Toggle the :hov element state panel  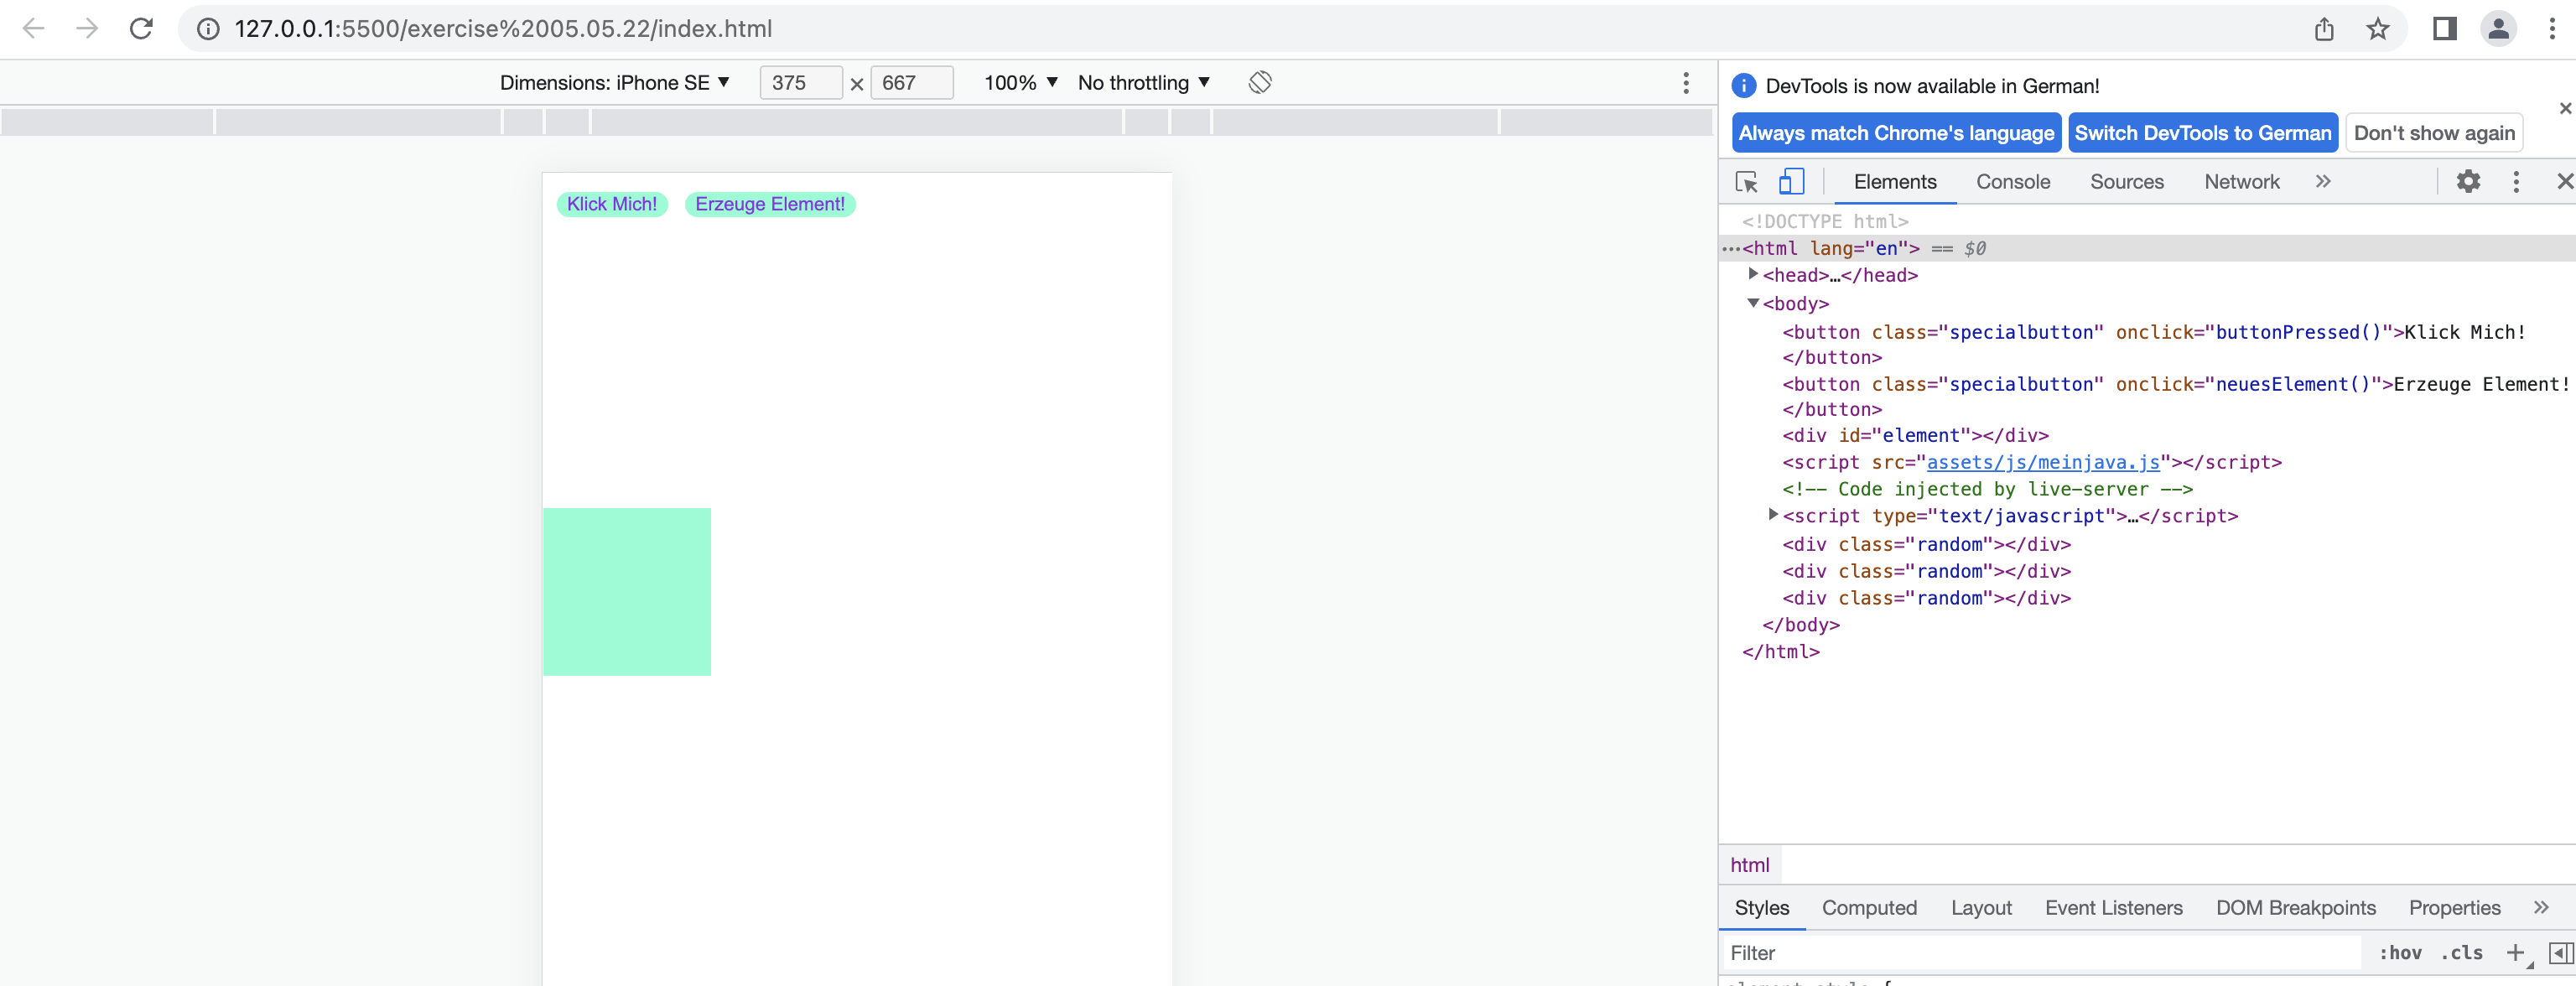(x=2399, y=953)
